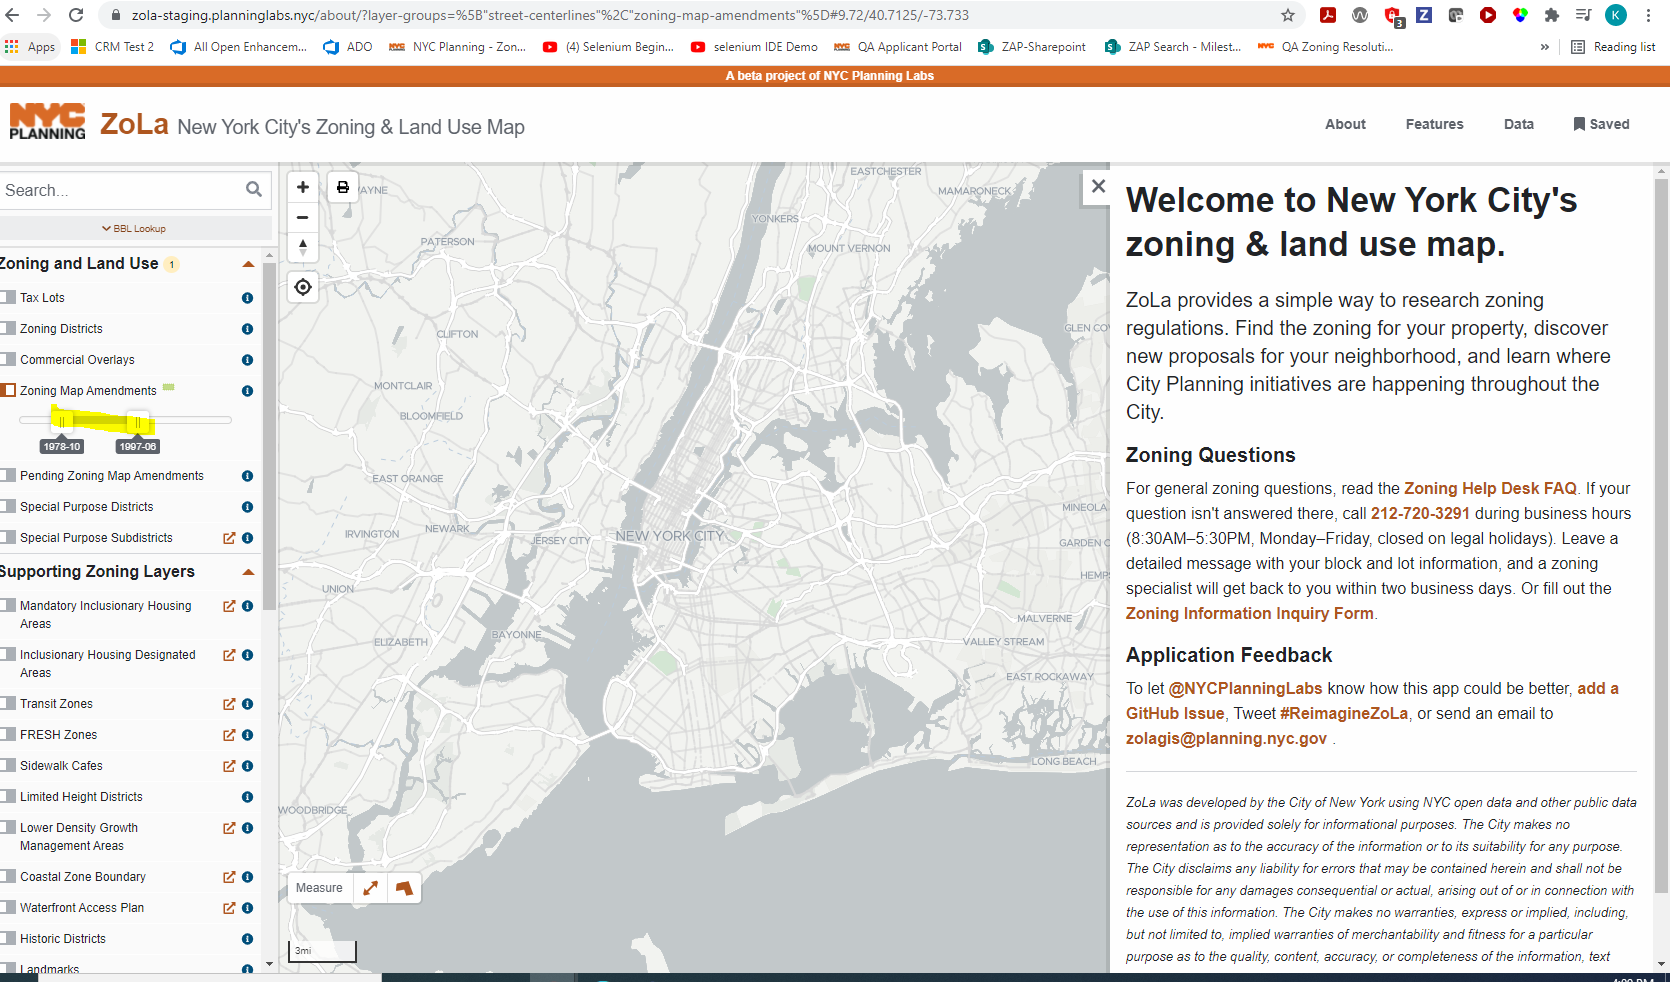The height and width of the screenshot is (982, 1670).
Task: Open the search magnifier icon
Action: click(x=254, y=189)
